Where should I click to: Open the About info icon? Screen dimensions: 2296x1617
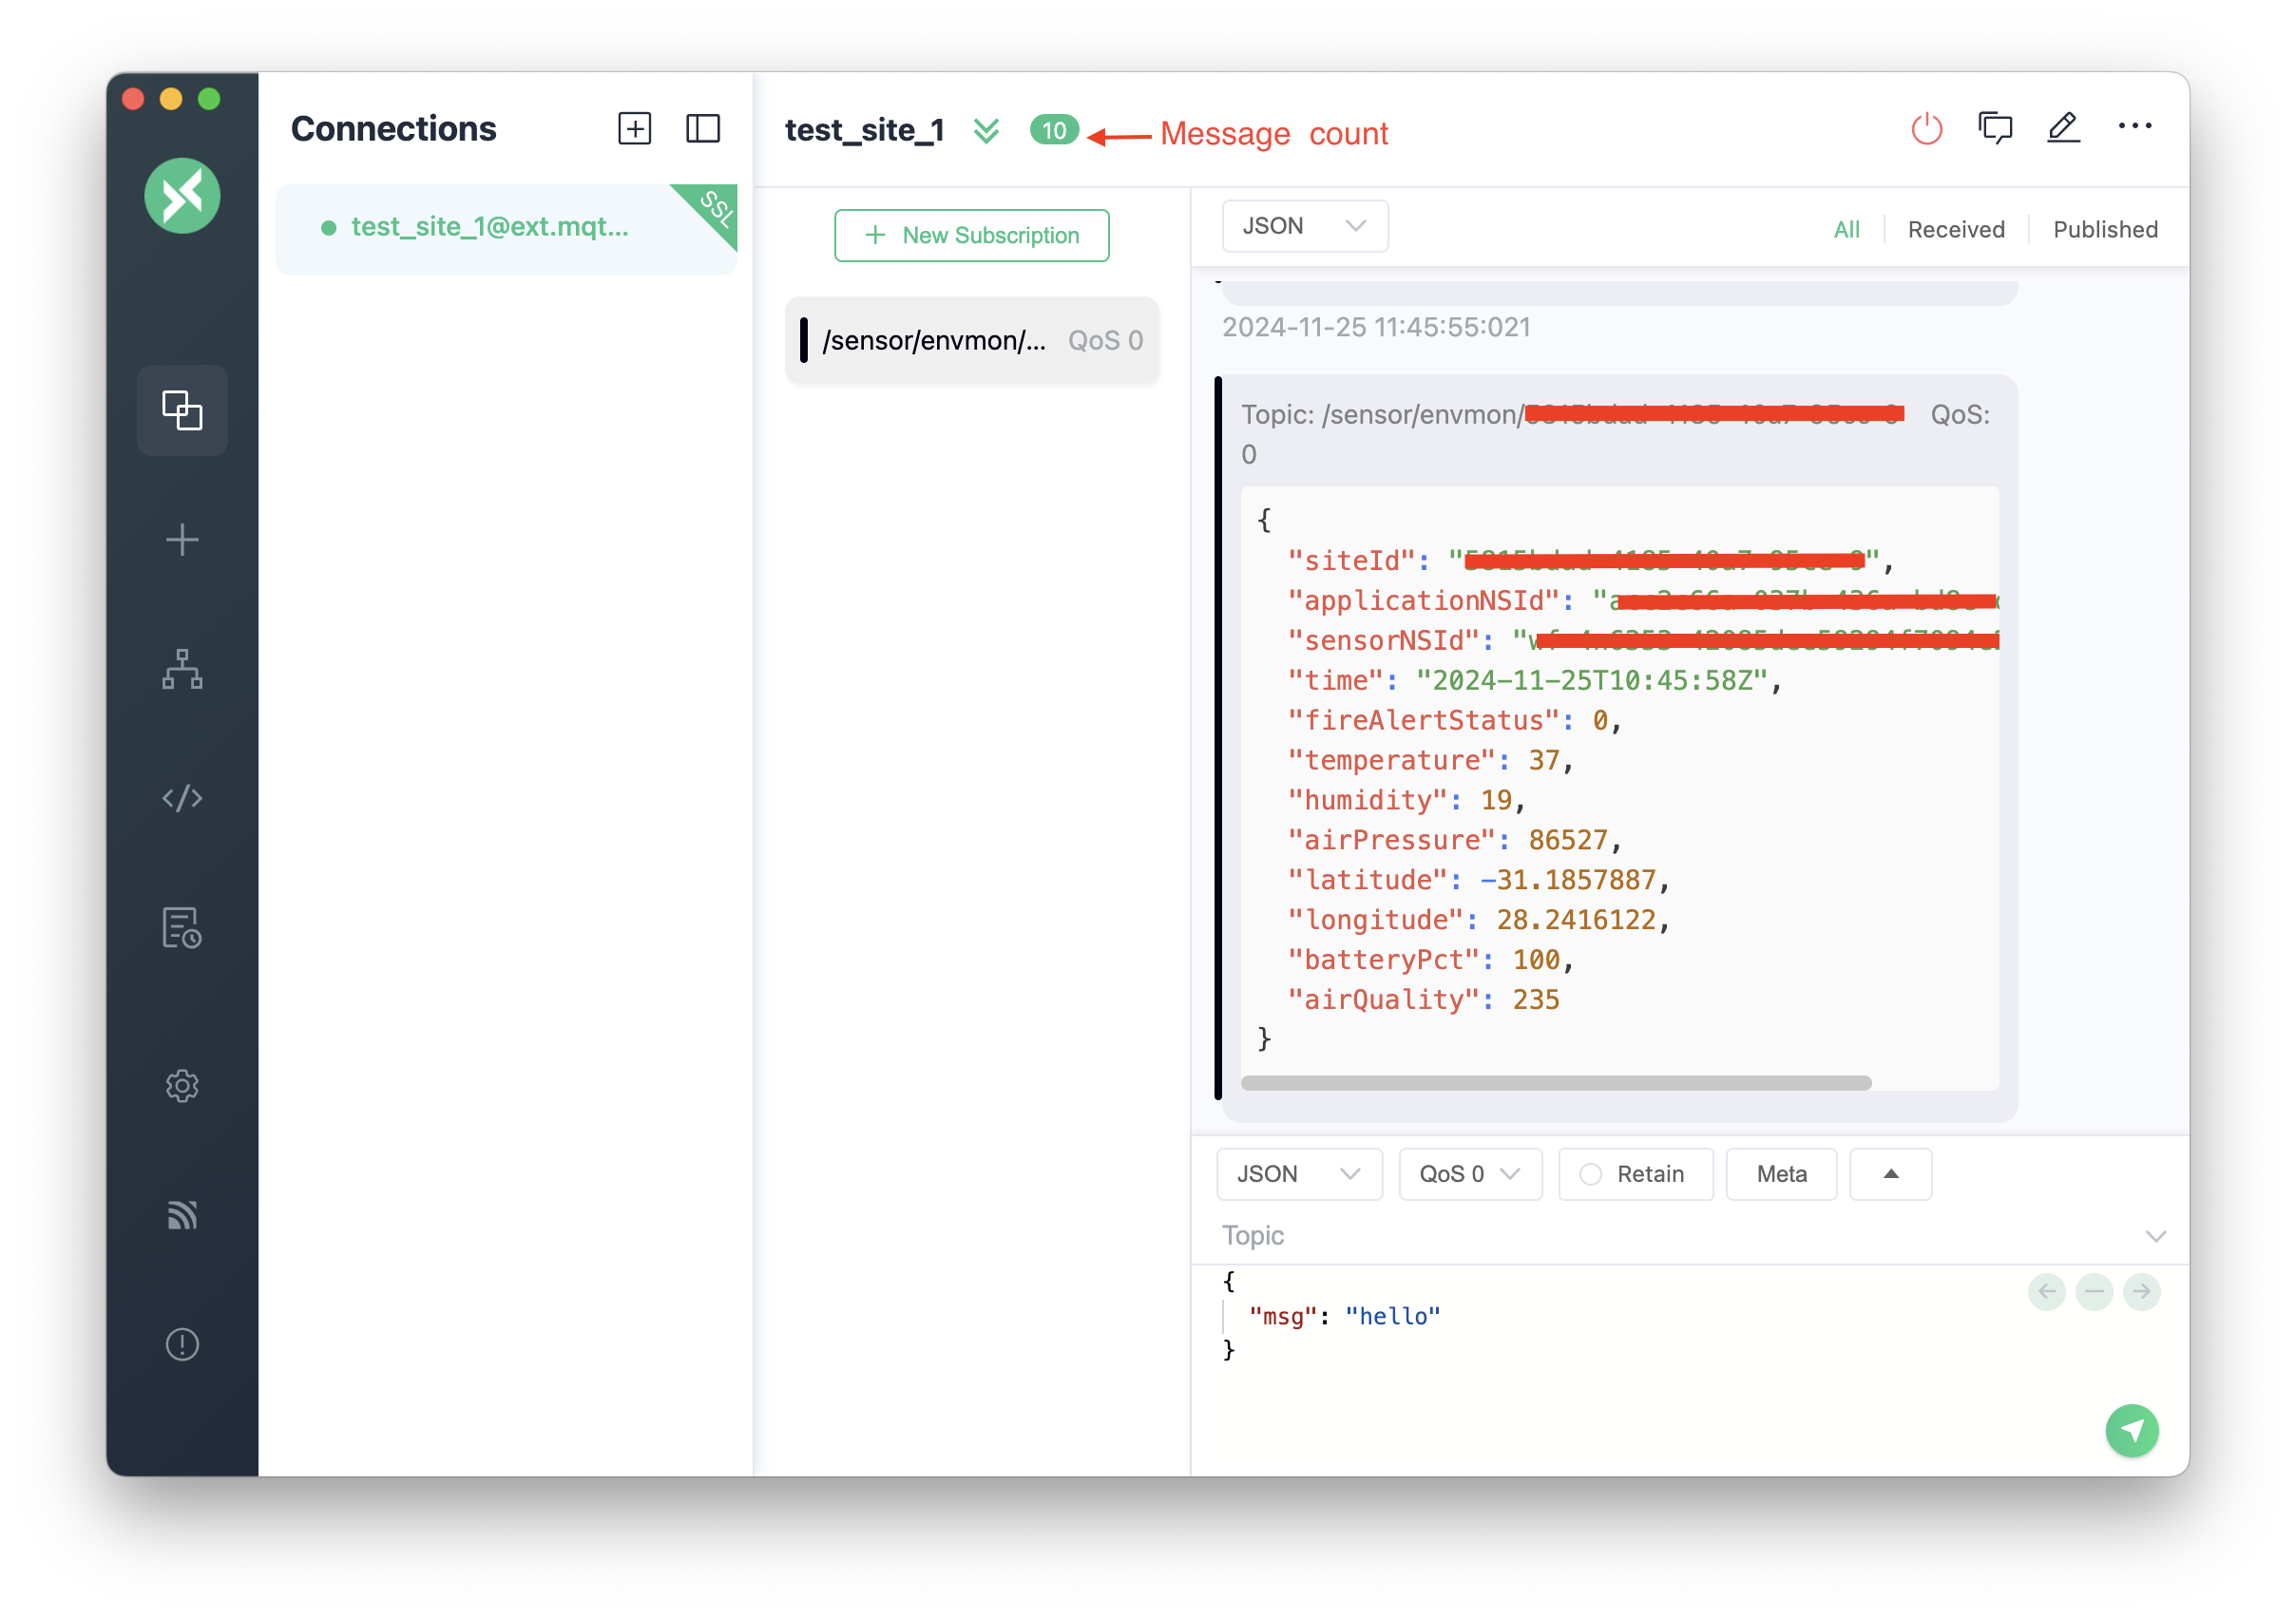point(182,1344)
